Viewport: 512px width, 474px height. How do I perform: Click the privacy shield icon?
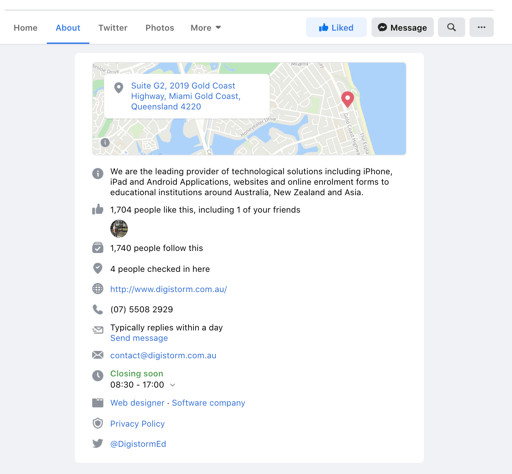pos(98,423)
